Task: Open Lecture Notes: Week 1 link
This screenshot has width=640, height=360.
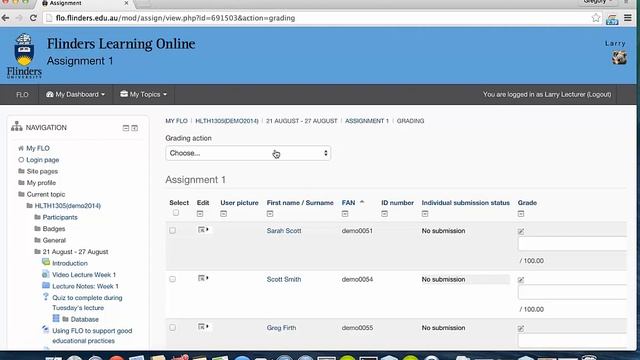Action: [x=85, y=286]
